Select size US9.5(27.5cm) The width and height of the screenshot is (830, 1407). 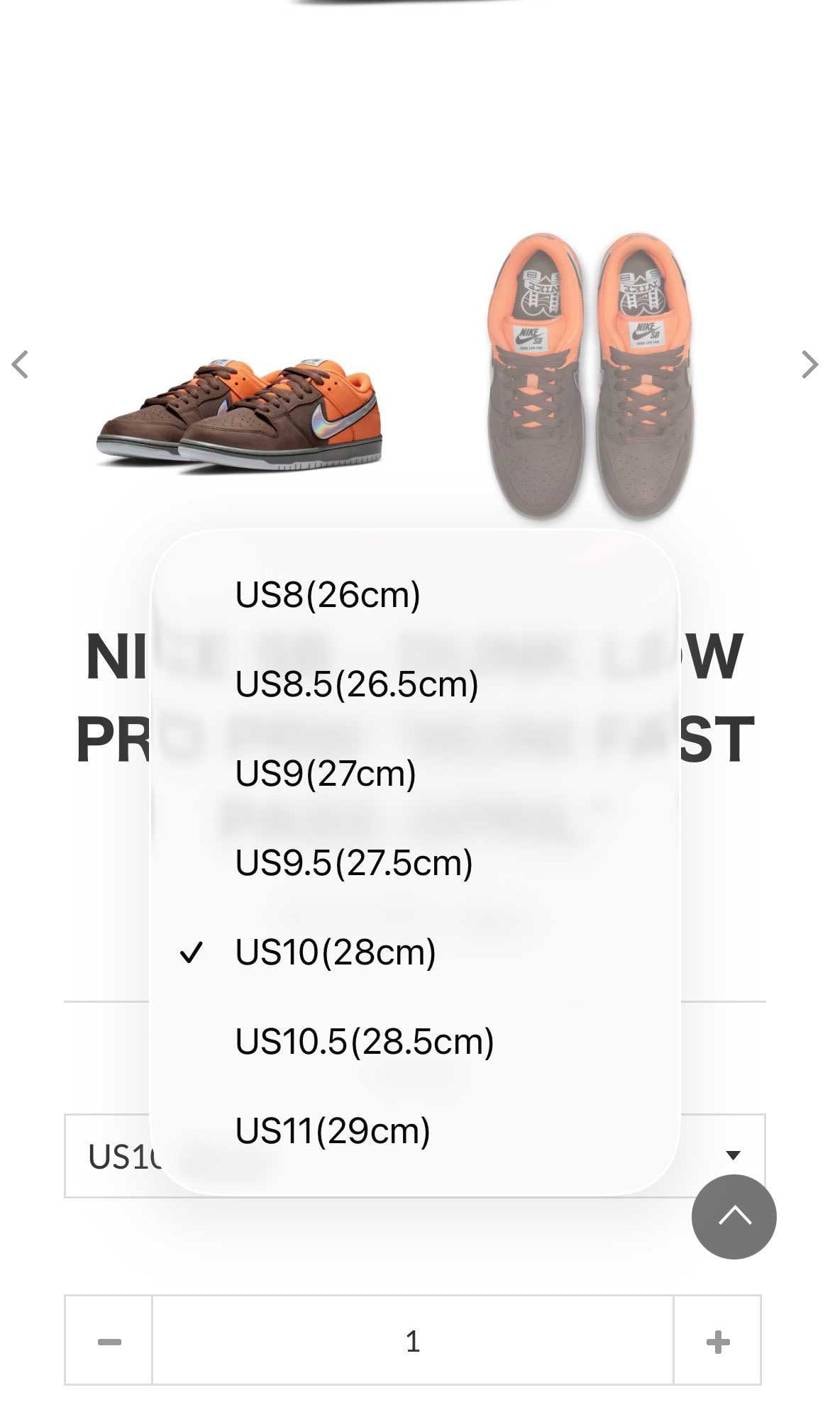(x=354, y=863)
